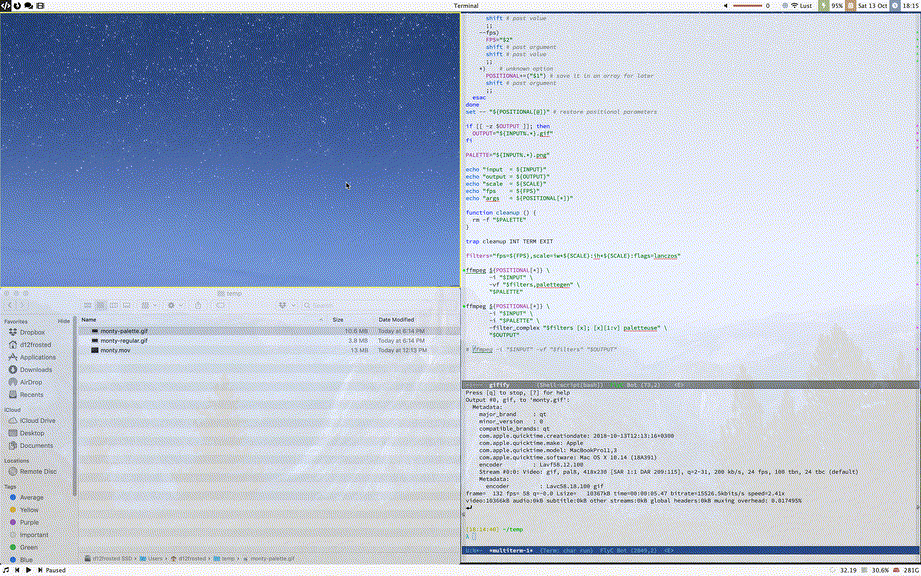Open AirDrop from the sidebar
This screenshot has height=576, width=921.
32,382
